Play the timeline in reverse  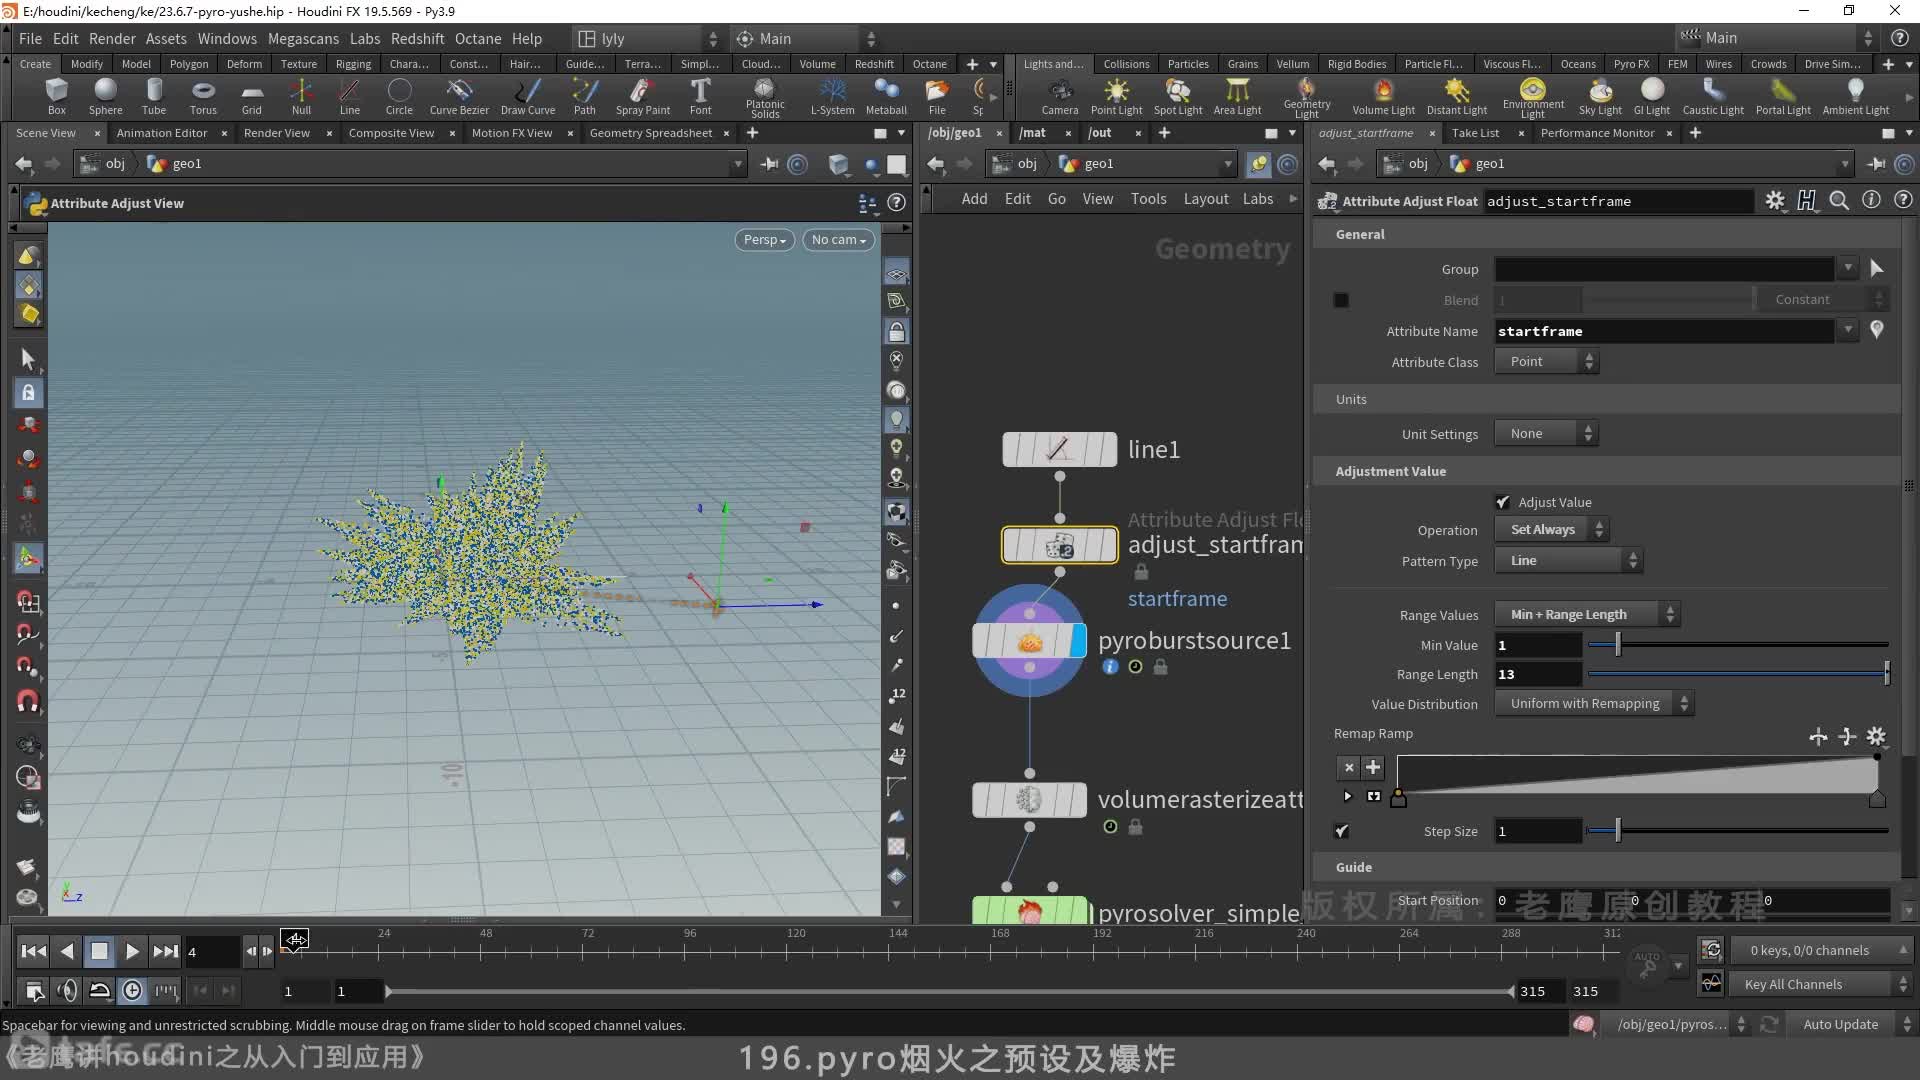[x=66, y=952]
